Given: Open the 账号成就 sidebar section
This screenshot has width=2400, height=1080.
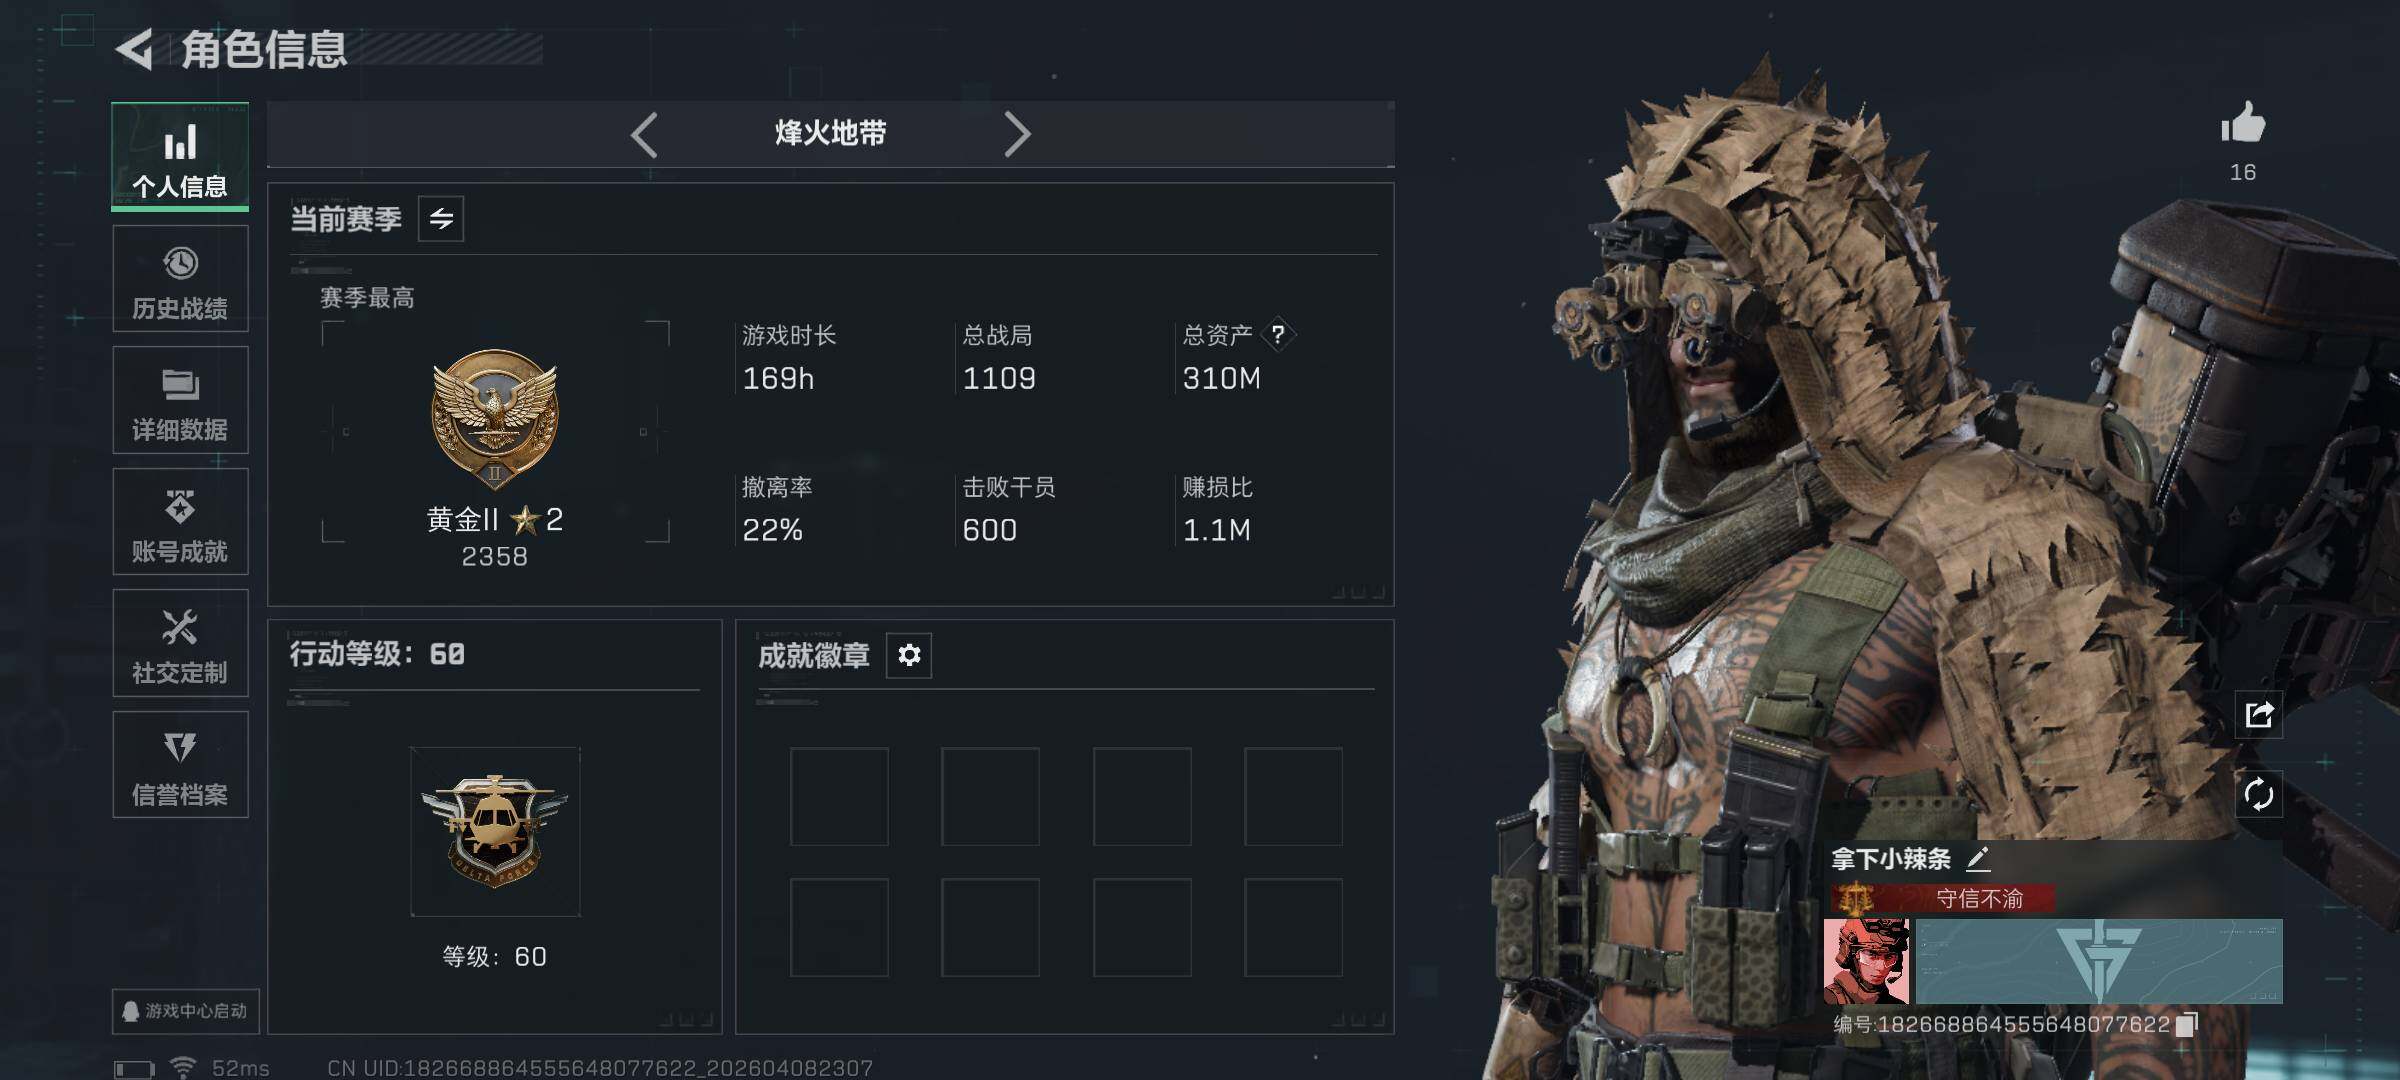Looking at the screenshot, I should pos(180,522).
